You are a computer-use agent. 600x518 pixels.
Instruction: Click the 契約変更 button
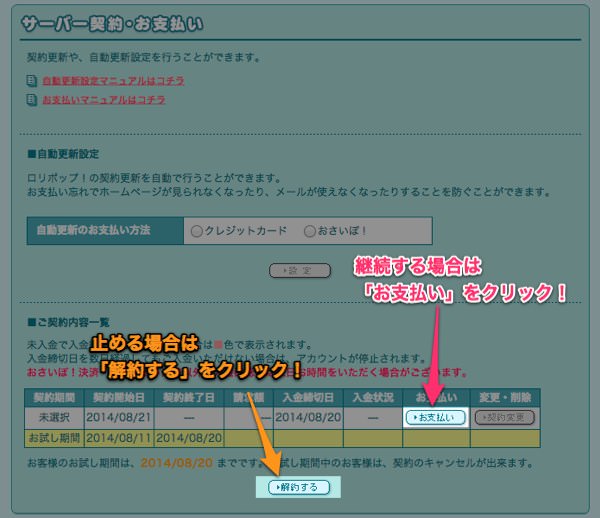(x=505, y=417)
